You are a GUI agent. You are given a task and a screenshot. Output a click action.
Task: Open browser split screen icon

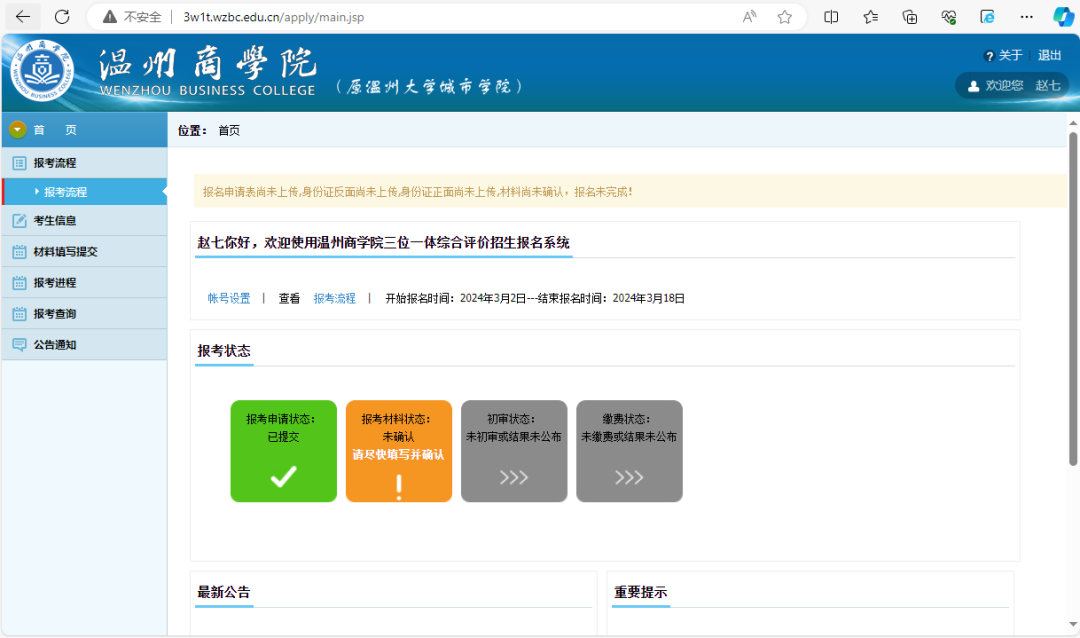click(x=831, y=16)
